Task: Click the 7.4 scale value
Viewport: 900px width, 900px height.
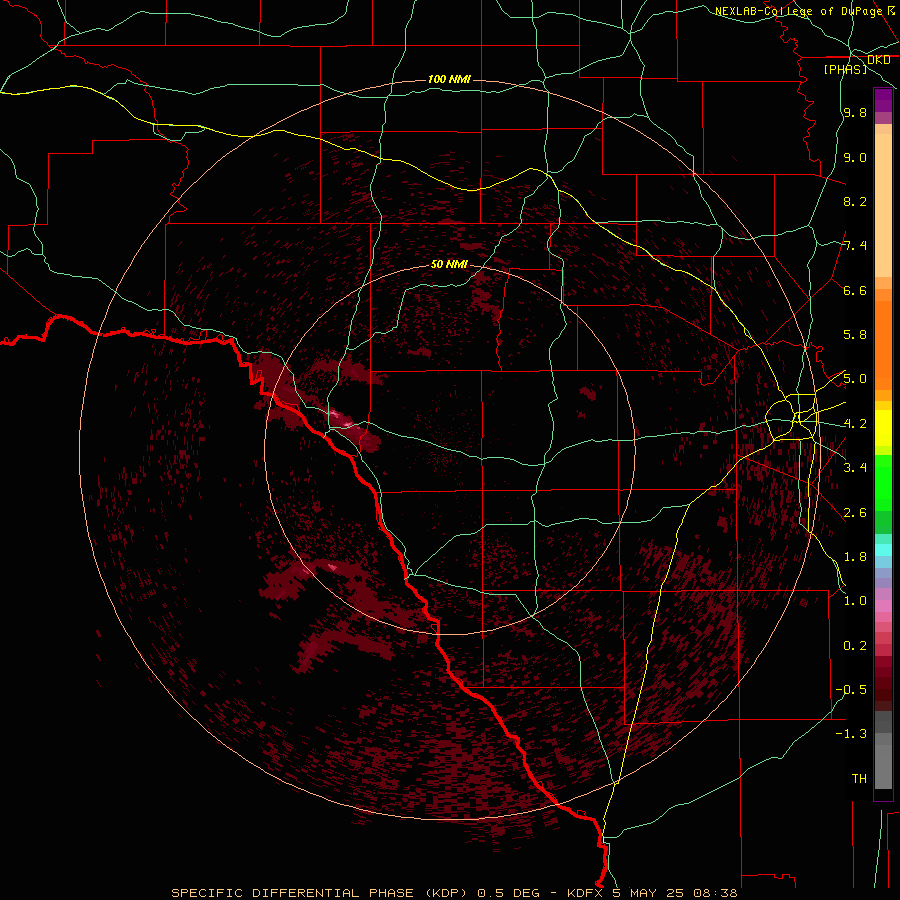Action: click(x=855, y=246)
